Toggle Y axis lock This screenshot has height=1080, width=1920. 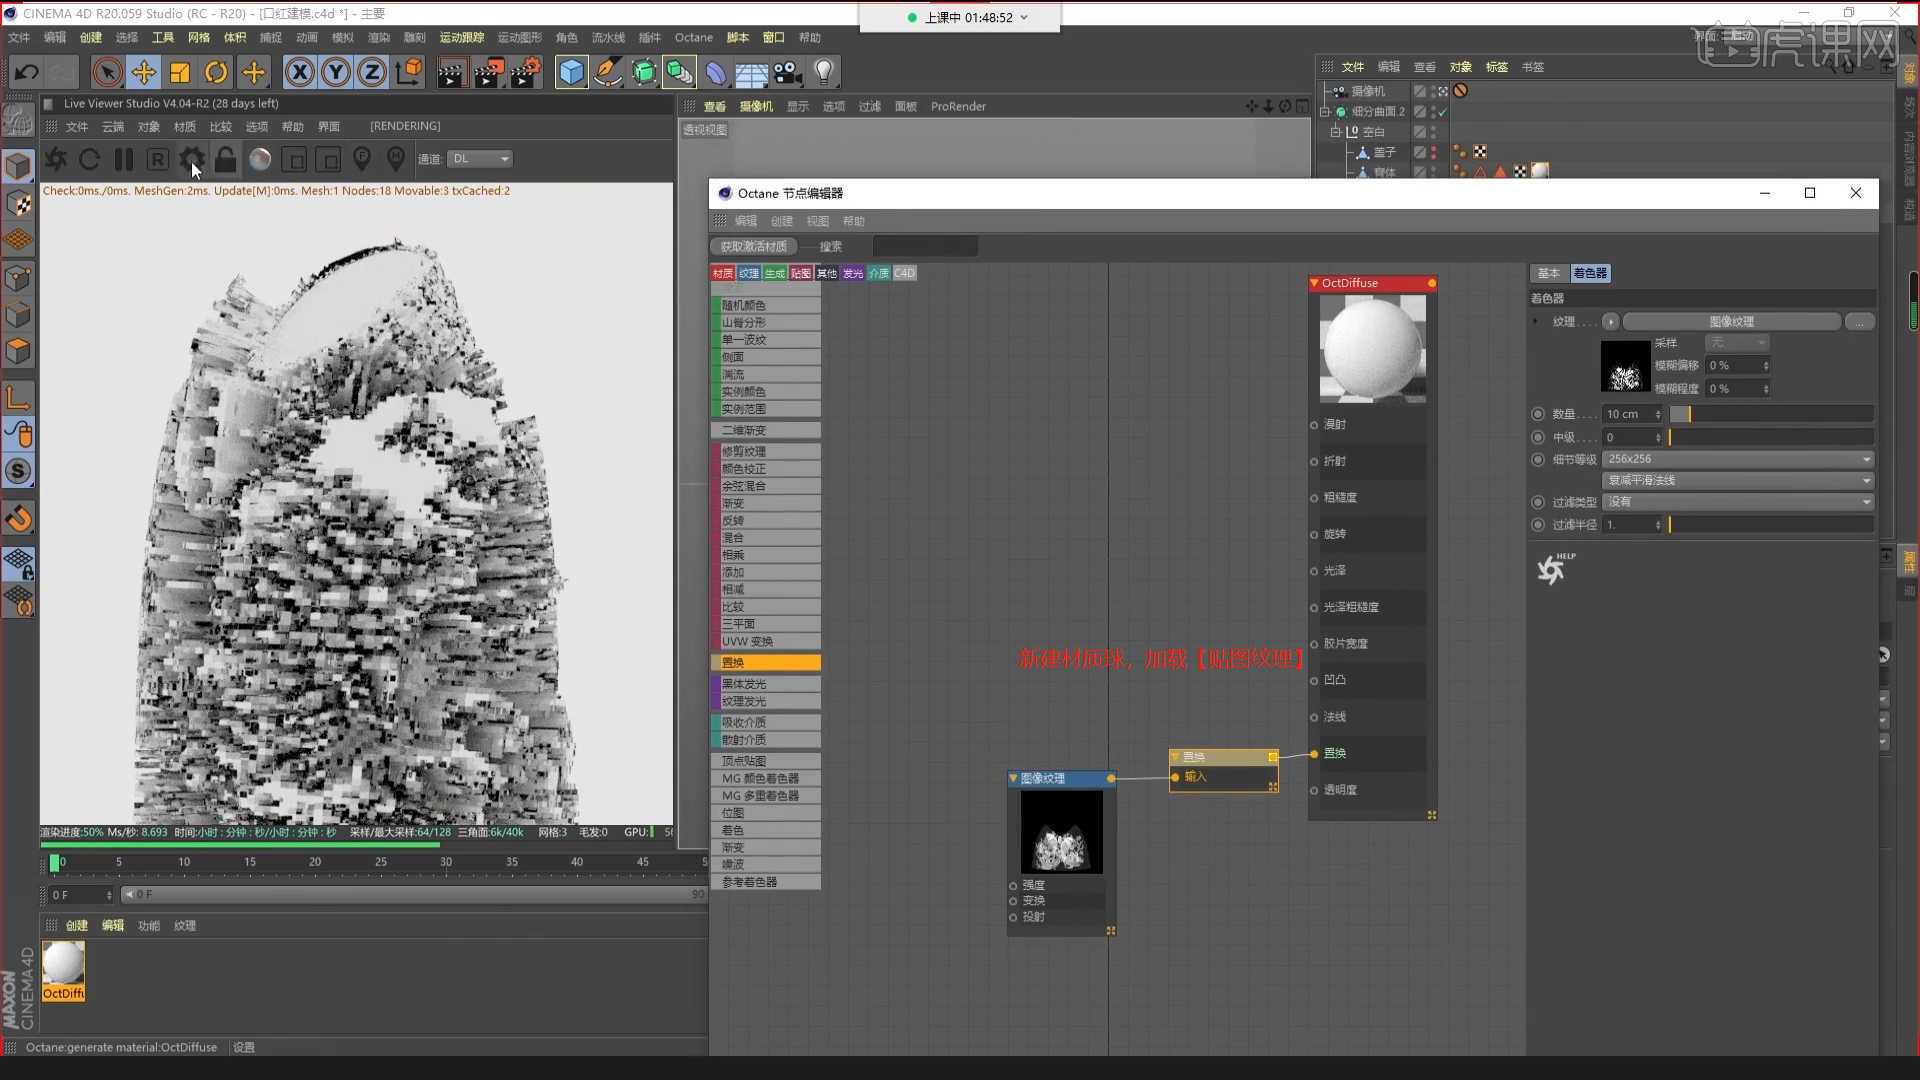[336, 72]
